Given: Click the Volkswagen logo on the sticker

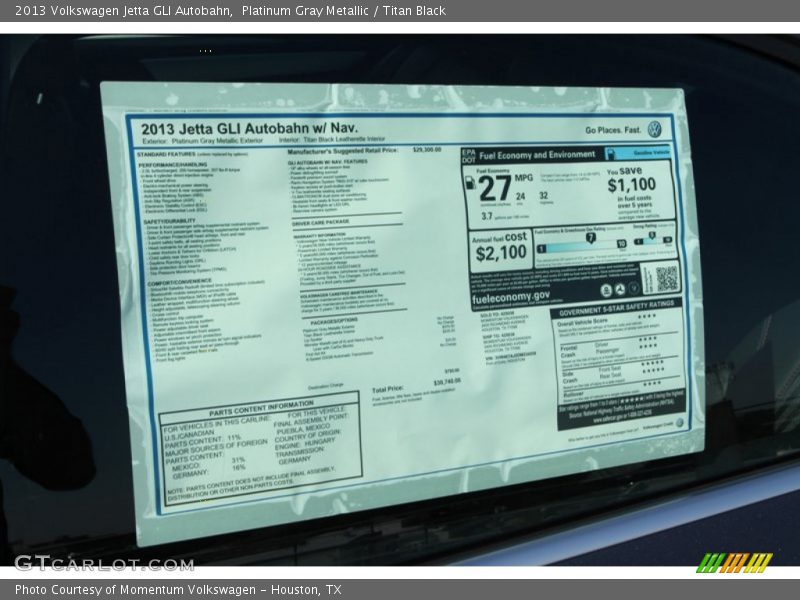Looking at the screenshot, I should (655, 130).
